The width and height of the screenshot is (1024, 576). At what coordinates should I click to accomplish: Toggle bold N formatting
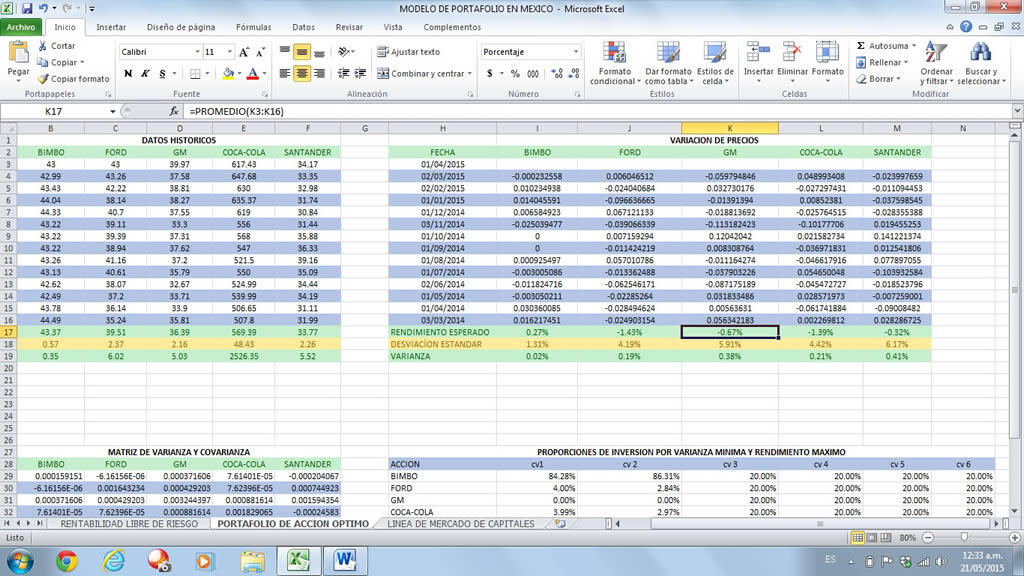click(x=128, y=74)
